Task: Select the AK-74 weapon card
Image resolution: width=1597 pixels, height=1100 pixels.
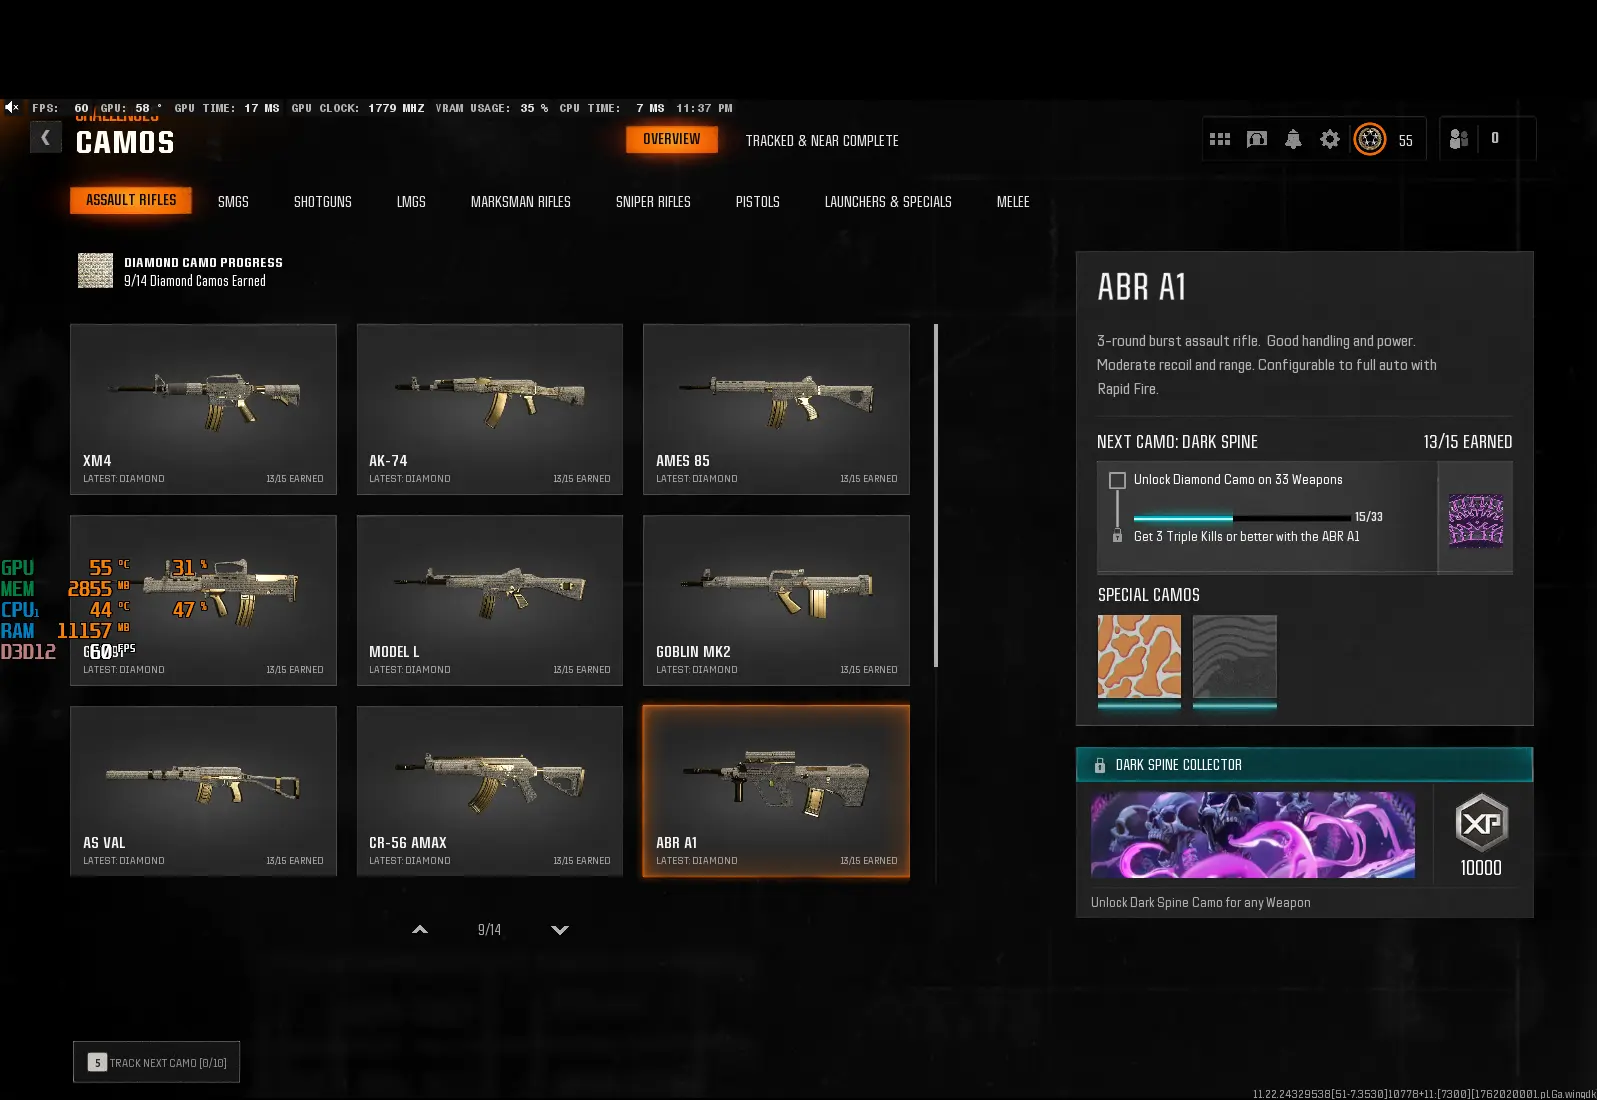Action: (490, 409)
